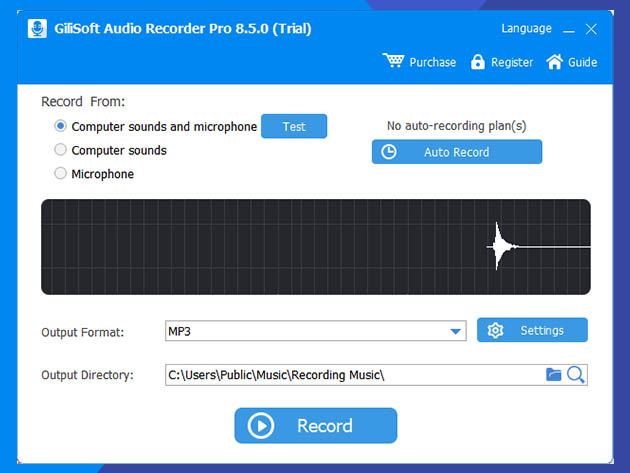Click the Register padlock icon
Image resolution: width=630 pixels, height=473 pixels.
point(478,62)
